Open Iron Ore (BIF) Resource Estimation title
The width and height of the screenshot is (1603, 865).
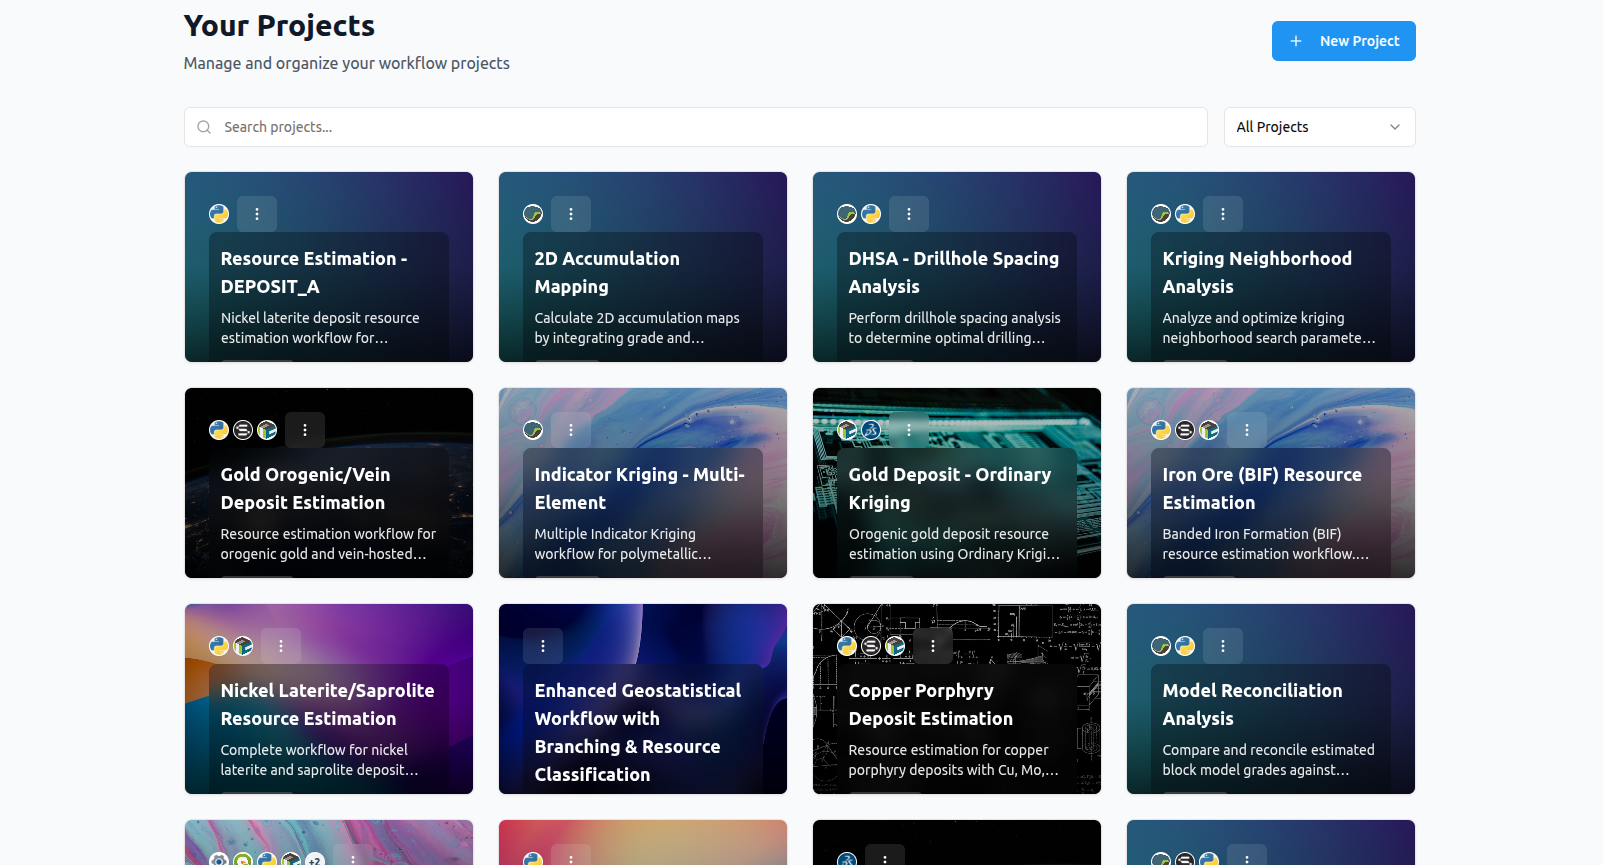(1262, 488)
